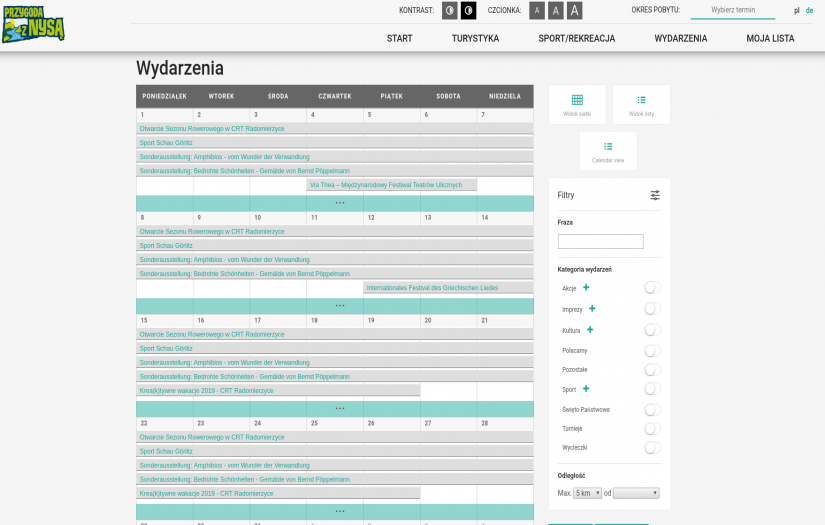825x525 pixels.
Task: Expand more events for week of 8
Action: coord(335,306)
